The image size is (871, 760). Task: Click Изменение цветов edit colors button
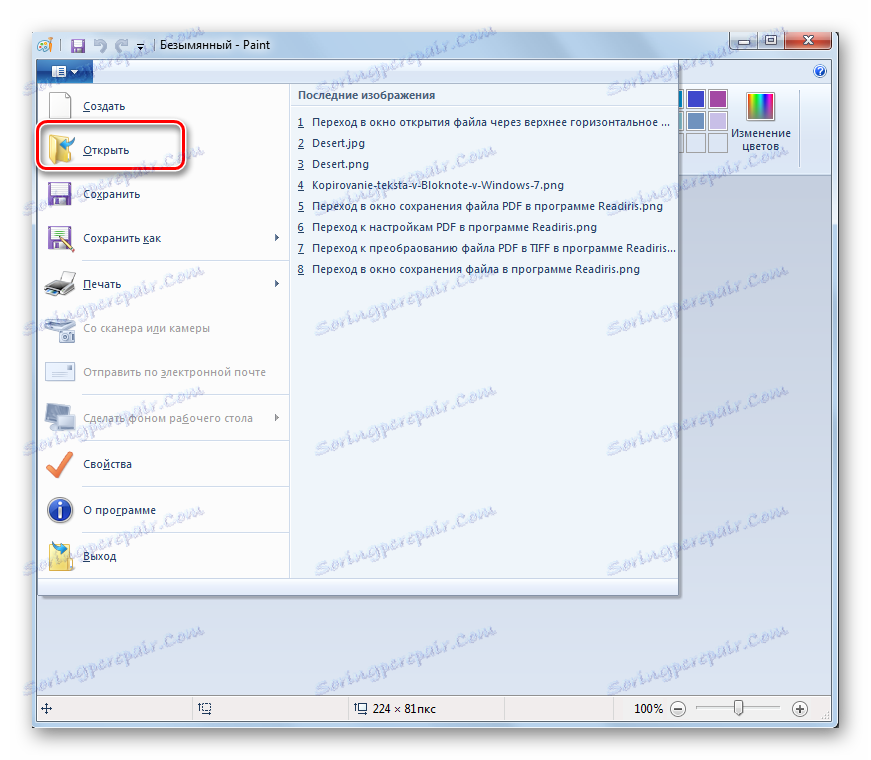pos(760,122)
